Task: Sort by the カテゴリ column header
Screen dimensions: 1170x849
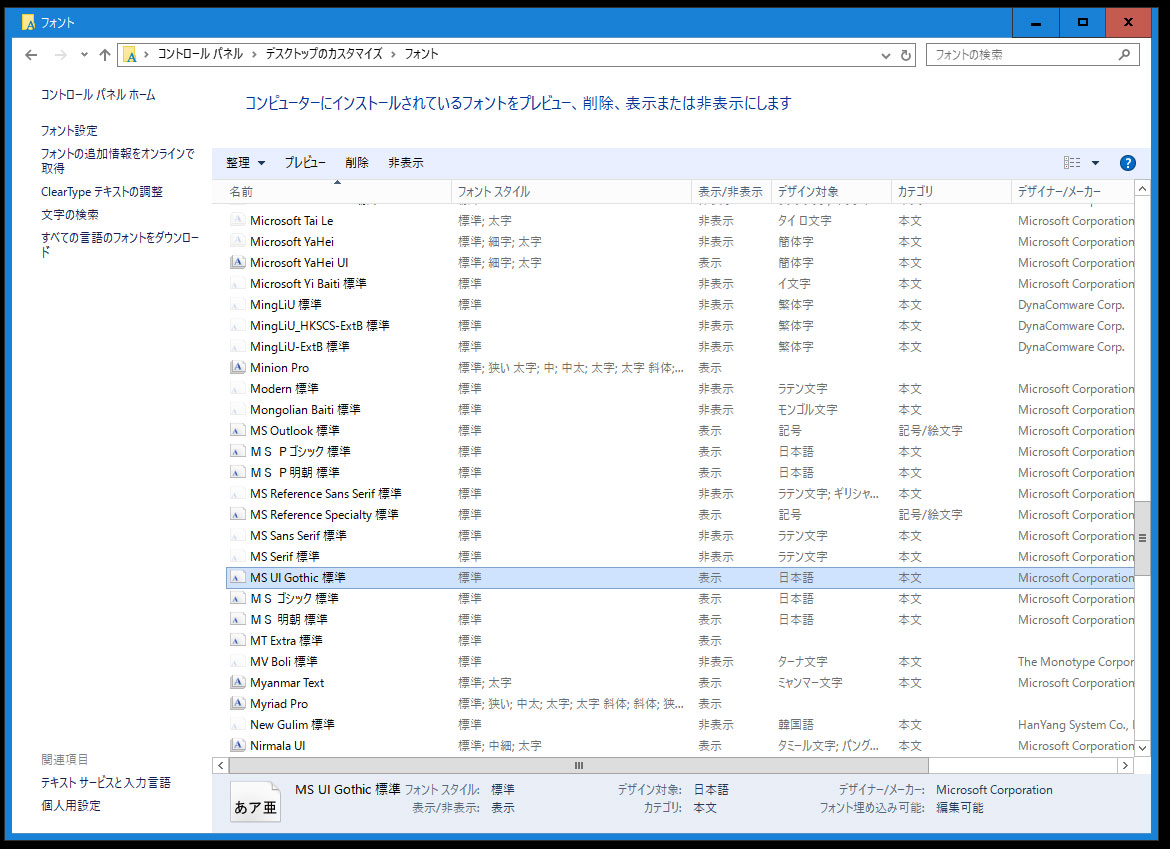Action: click(951, 192)
